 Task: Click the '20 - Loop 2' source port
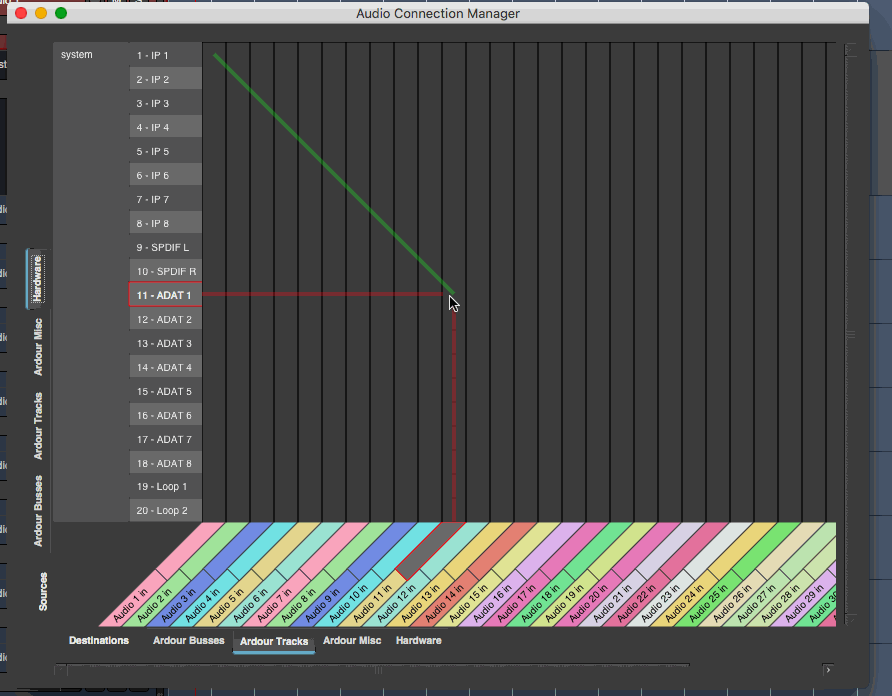tap(165, 511)
